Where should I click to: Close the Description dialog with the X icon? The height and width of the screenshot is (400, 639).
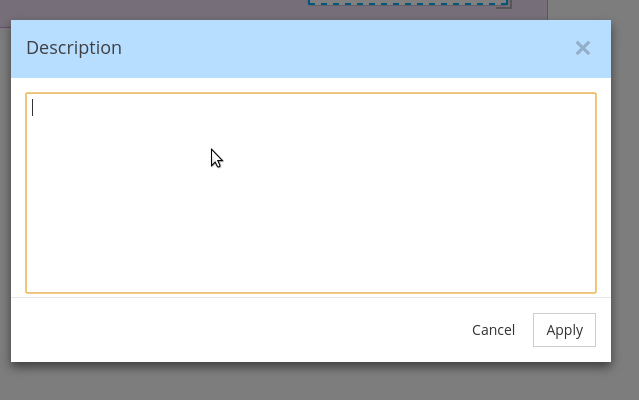(583, 48)
